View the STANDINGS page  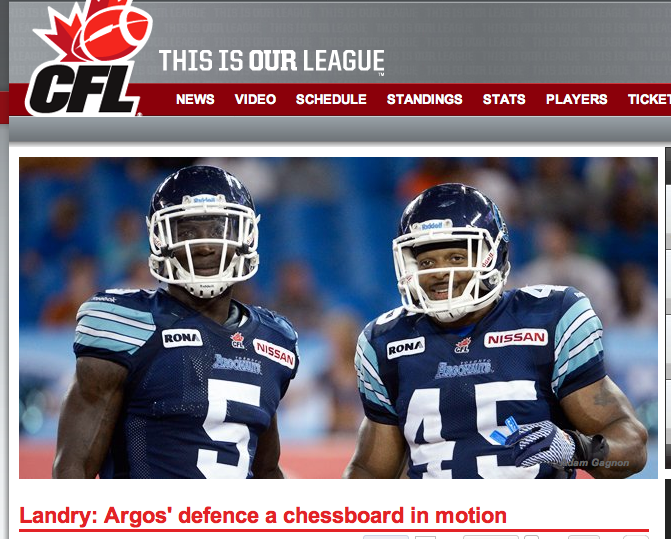point(425,99)
